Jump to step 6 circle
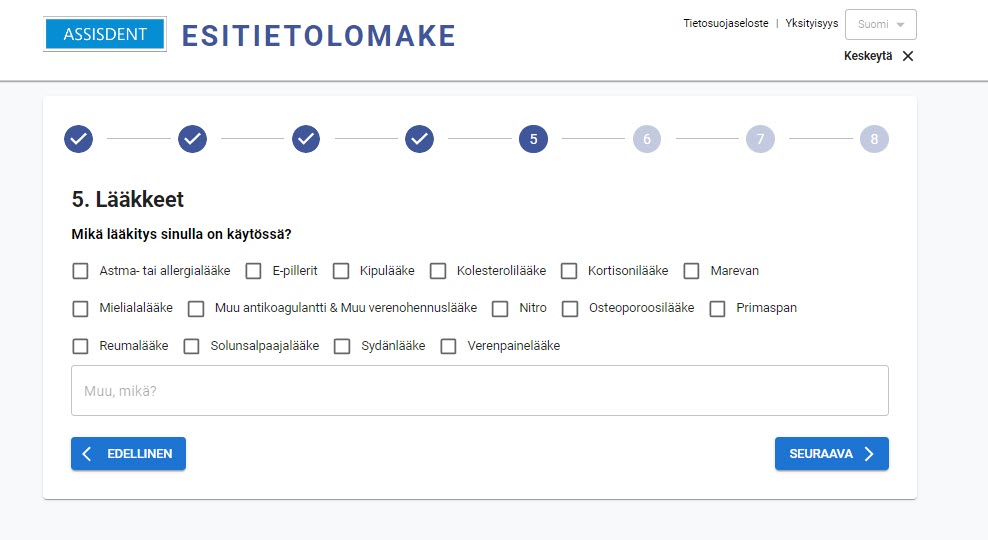This screenshot has width=988, height=540. point(647,139)
